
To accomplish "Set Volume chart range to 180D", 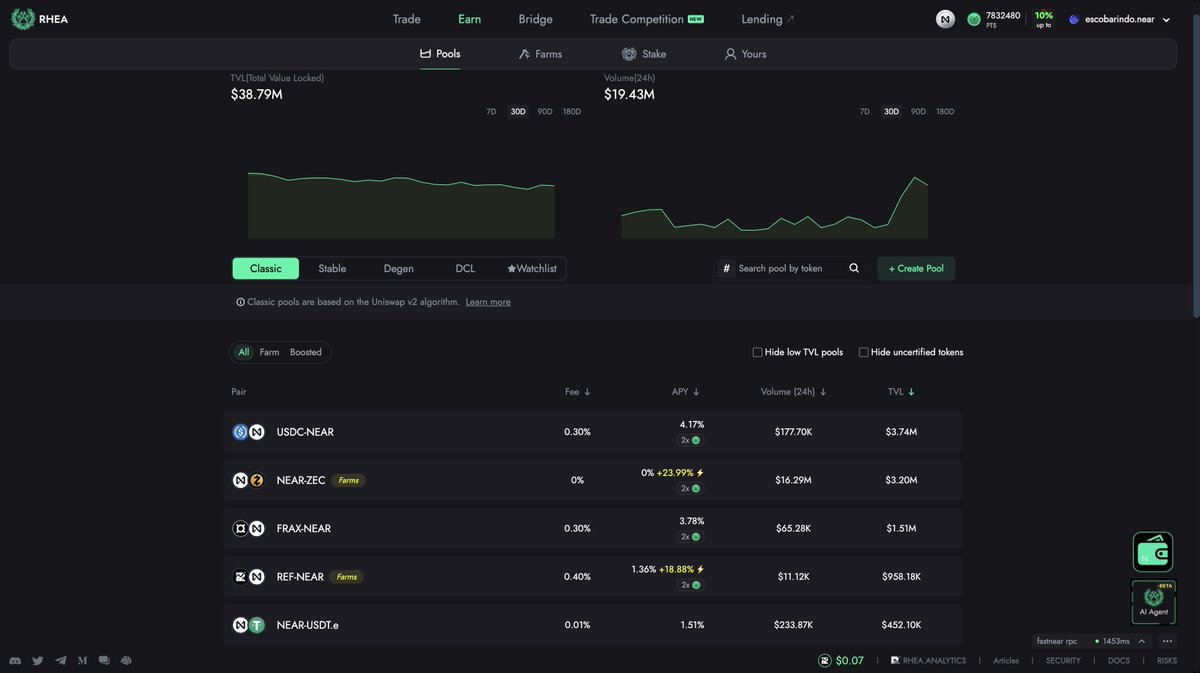I will 945,112.
